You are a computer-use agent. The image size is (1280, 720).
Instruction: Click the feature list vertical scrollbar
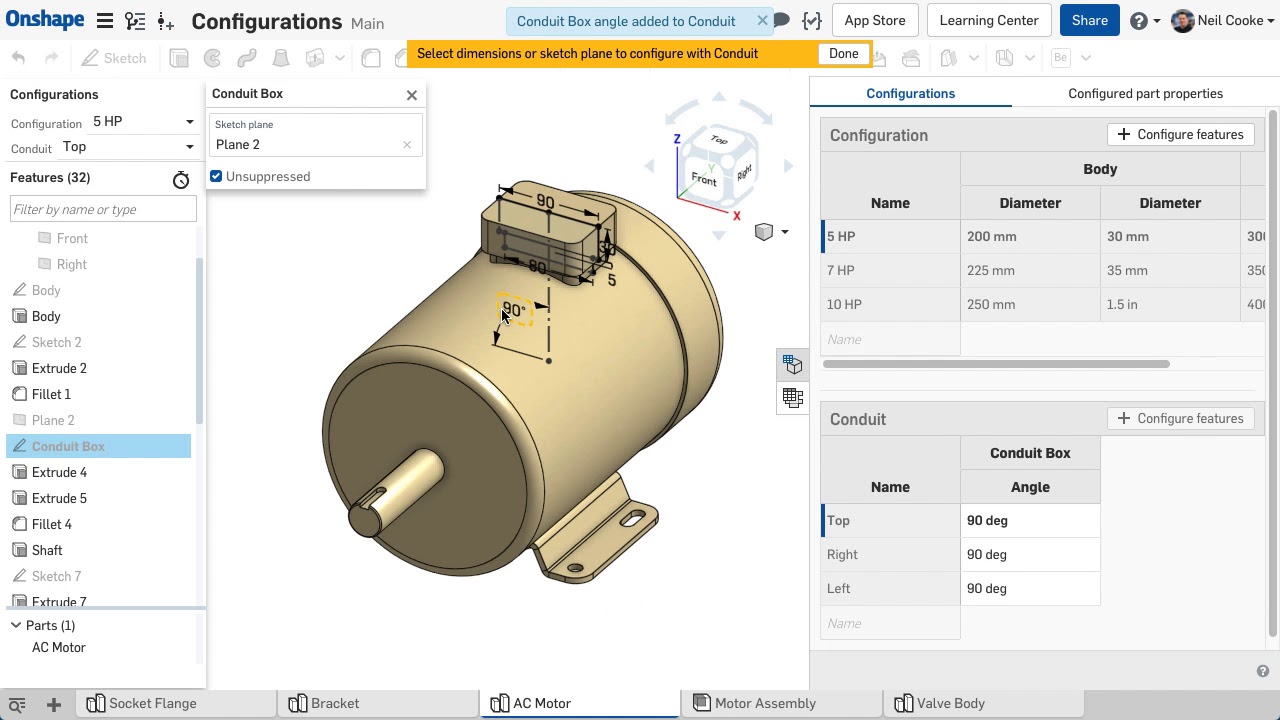pos(199,340)
